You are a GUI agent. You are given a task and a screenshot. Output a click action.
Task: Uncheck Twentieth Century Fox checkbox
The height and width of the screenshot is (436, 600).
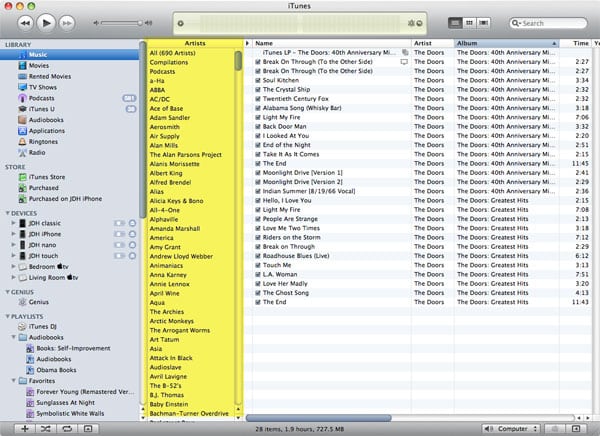coord(258,99)
